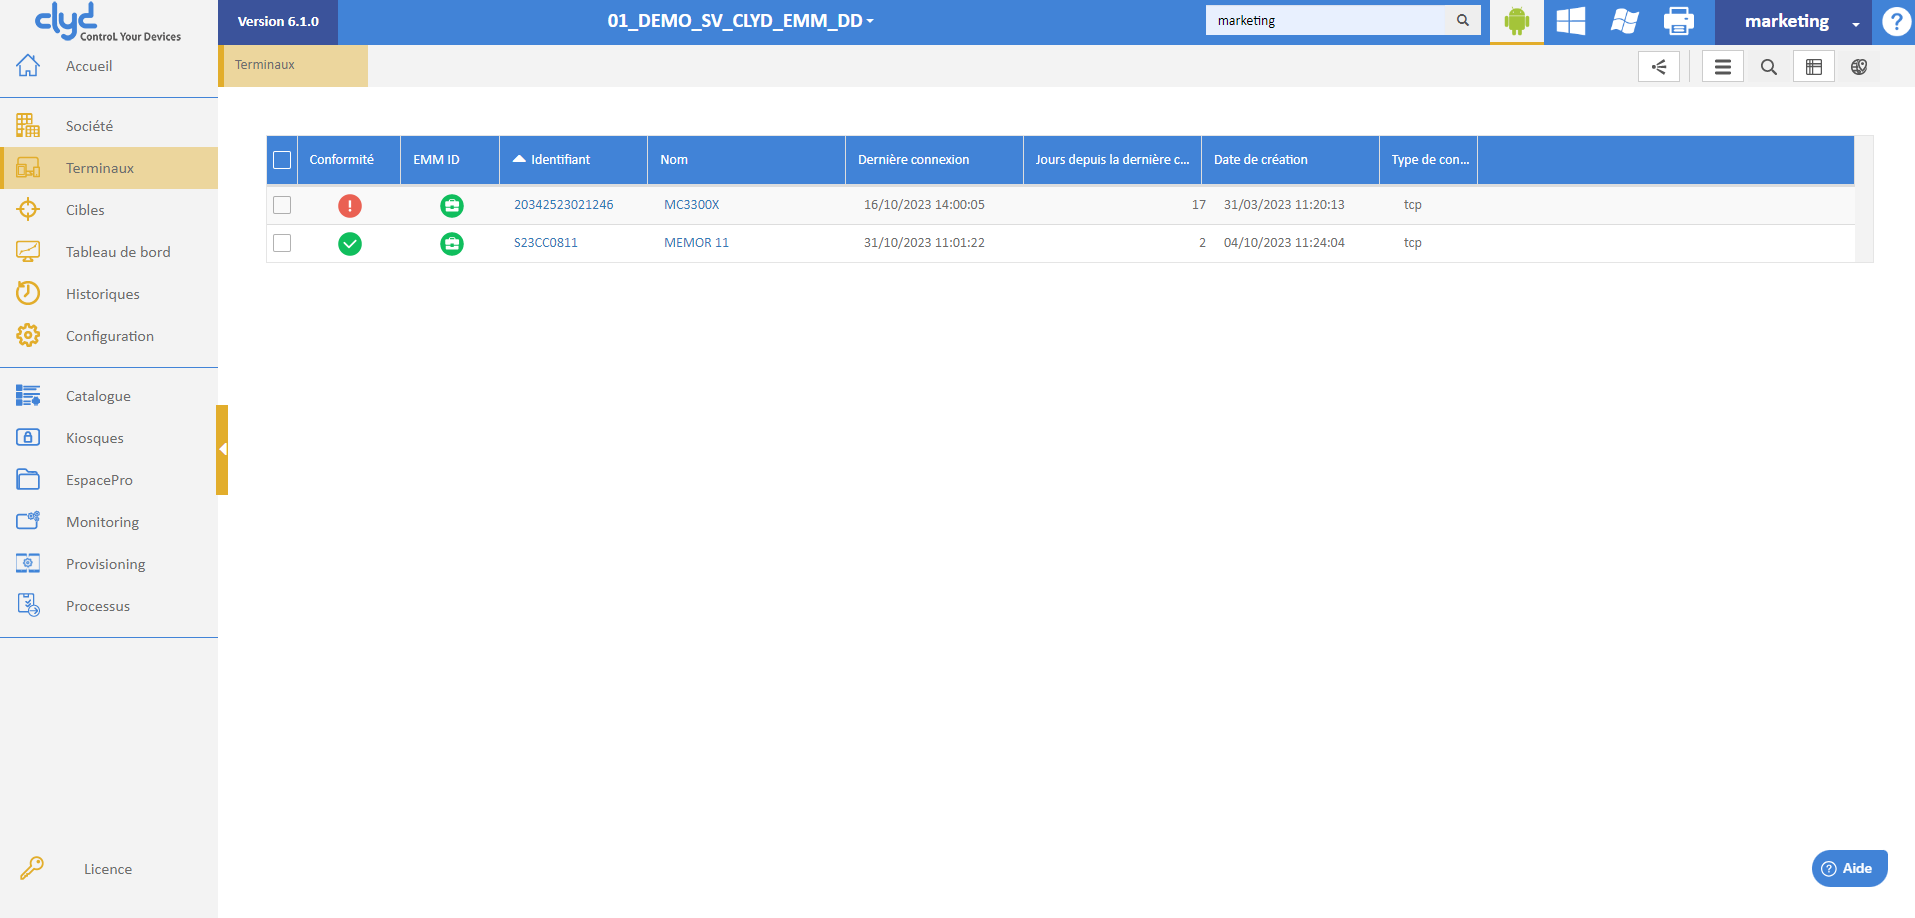1915x918 pixels.
Task: Open Historiques from sidebar
Action: coord(103,294)
